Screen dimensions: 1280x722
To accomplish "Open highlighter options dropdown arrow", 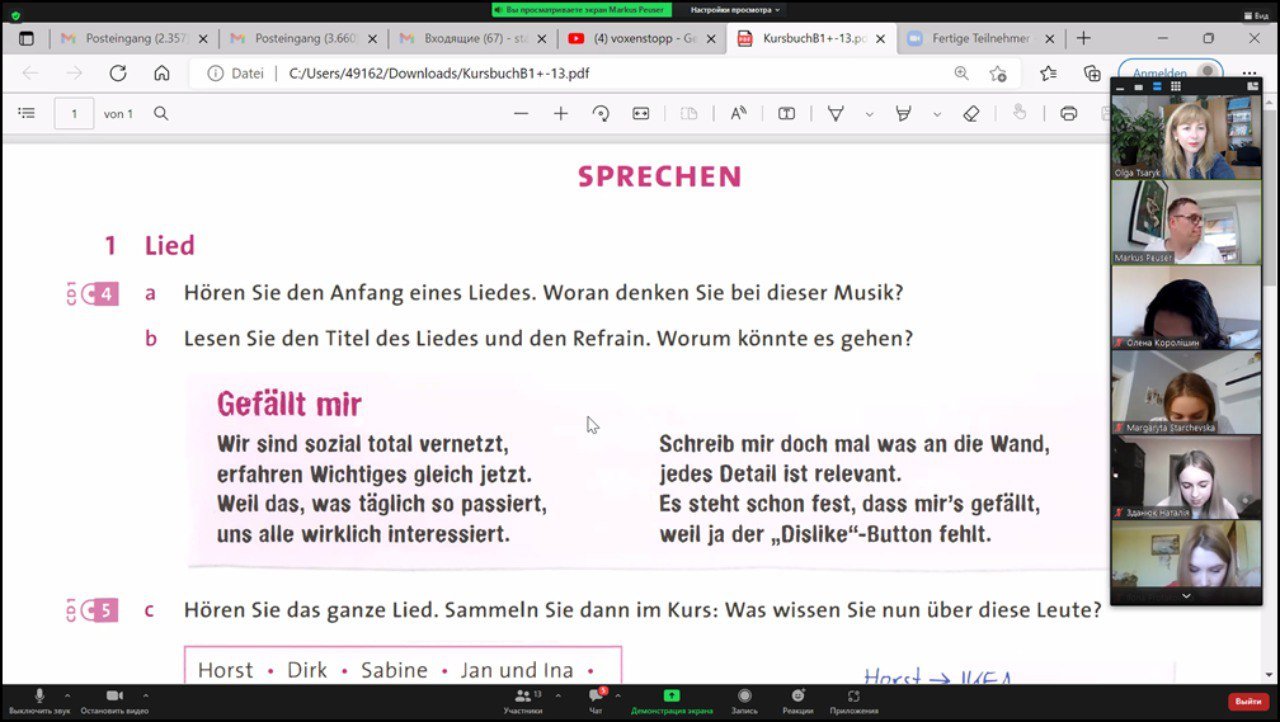I will pyautogui.click(x=937, y=114).
